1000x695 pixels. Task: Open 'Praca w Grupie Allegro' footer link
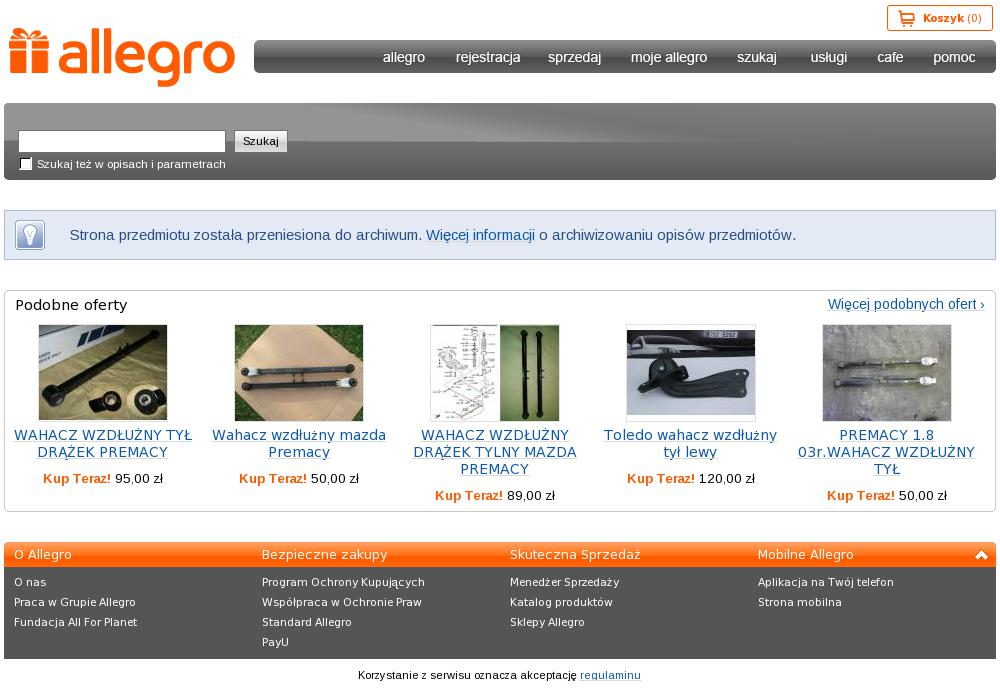click(x=75, y=602)
